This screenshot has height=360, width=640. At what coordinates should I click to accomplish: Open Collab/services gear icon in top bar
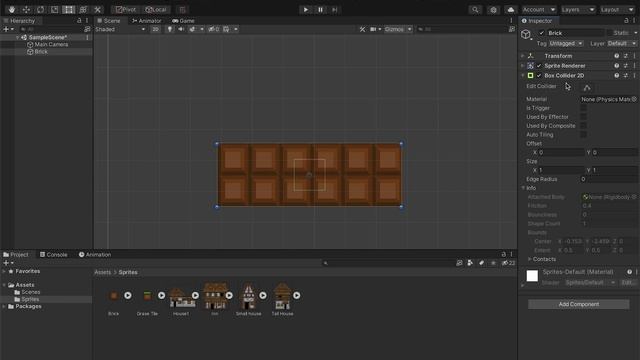pos(493,9)
